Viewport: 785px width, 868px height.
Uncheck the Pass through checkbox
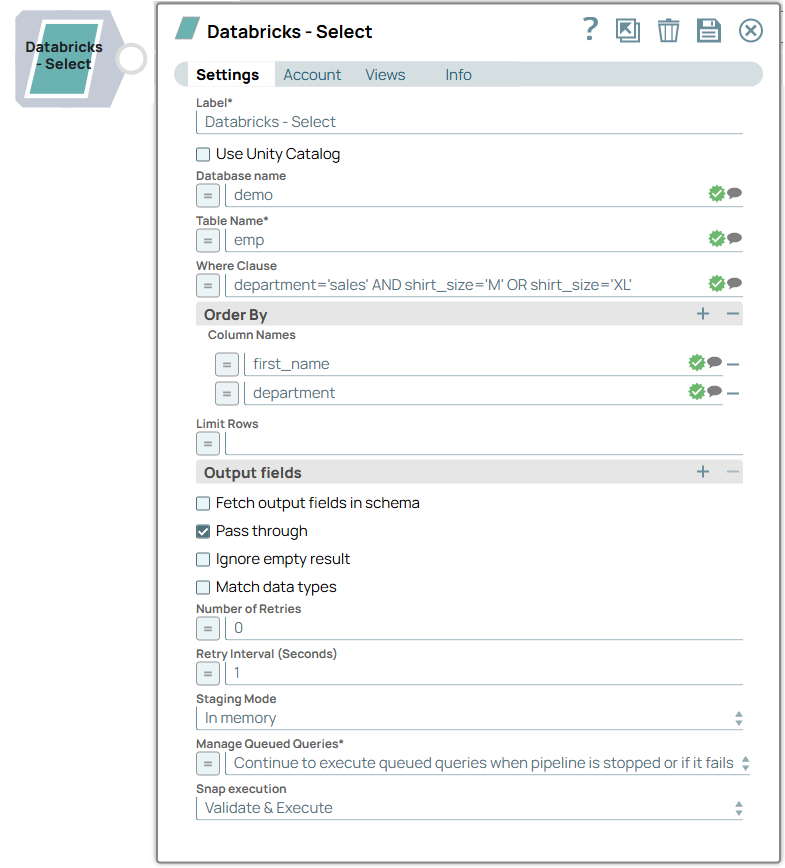203,531
